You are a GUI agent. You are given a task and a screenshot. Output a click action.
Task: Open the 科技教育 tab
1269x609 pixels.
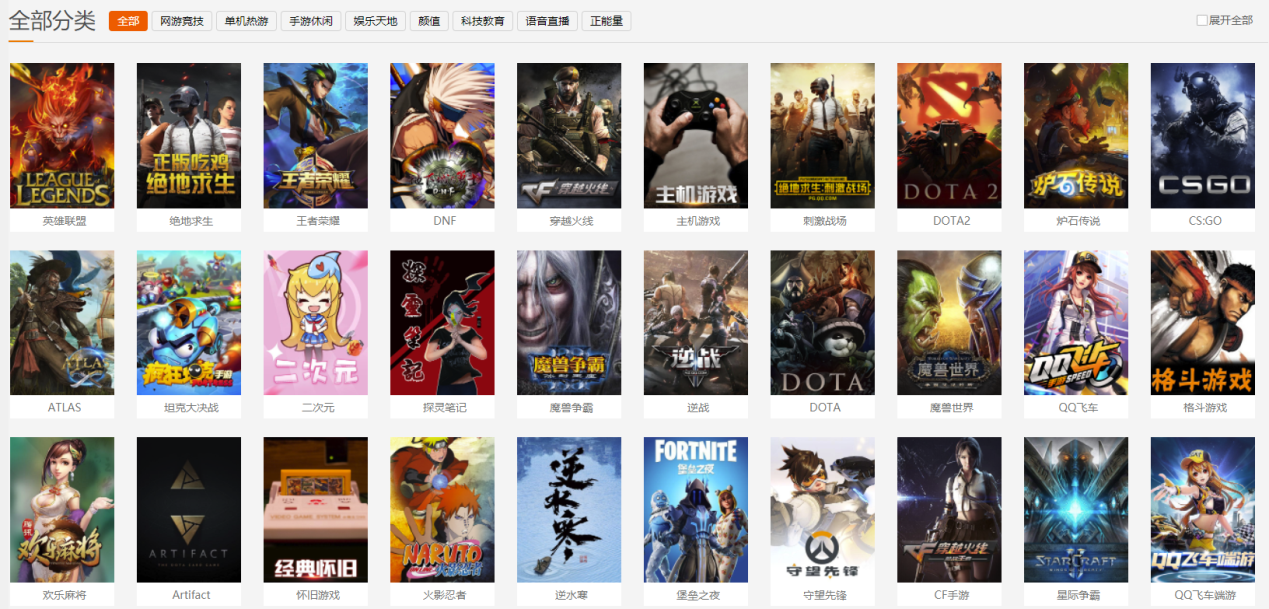pos(482,21)
